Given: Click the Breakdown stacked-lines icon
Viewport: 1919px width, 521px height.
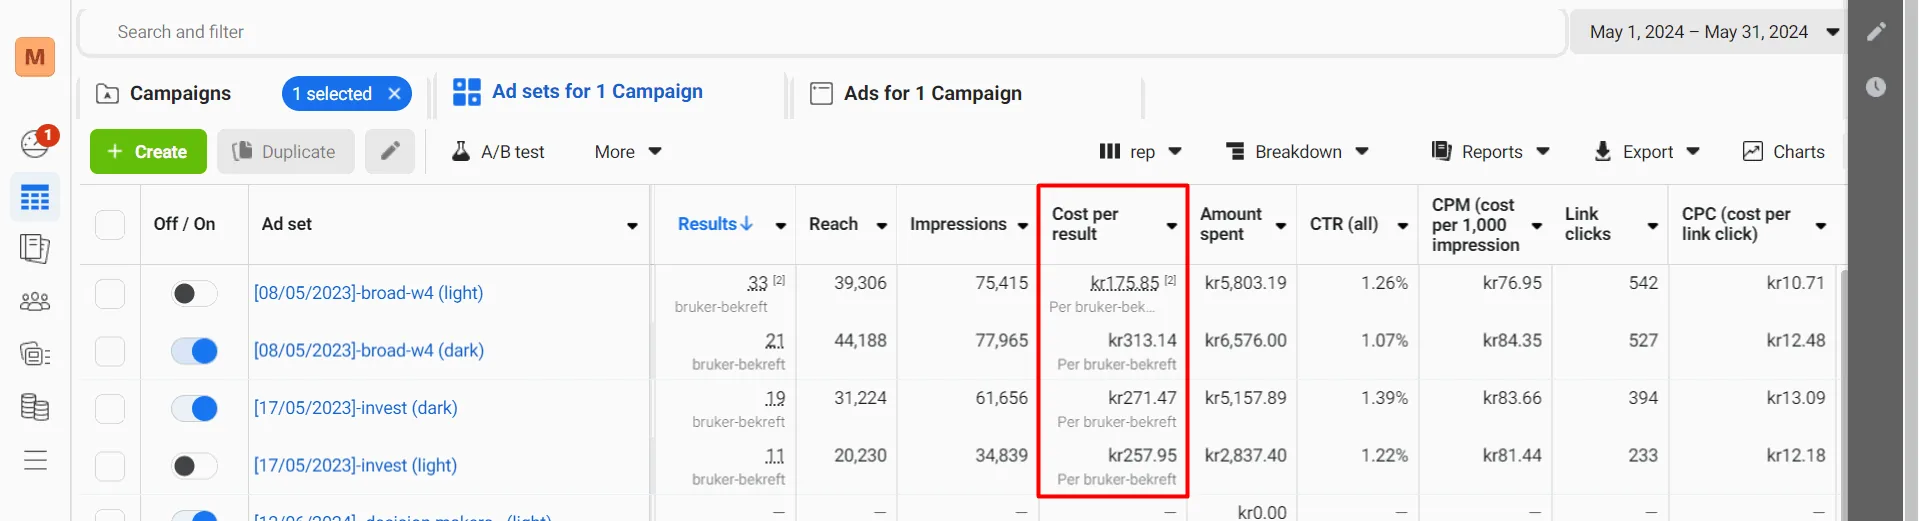Looking at the screenshot, I should tap(1236, 152).
